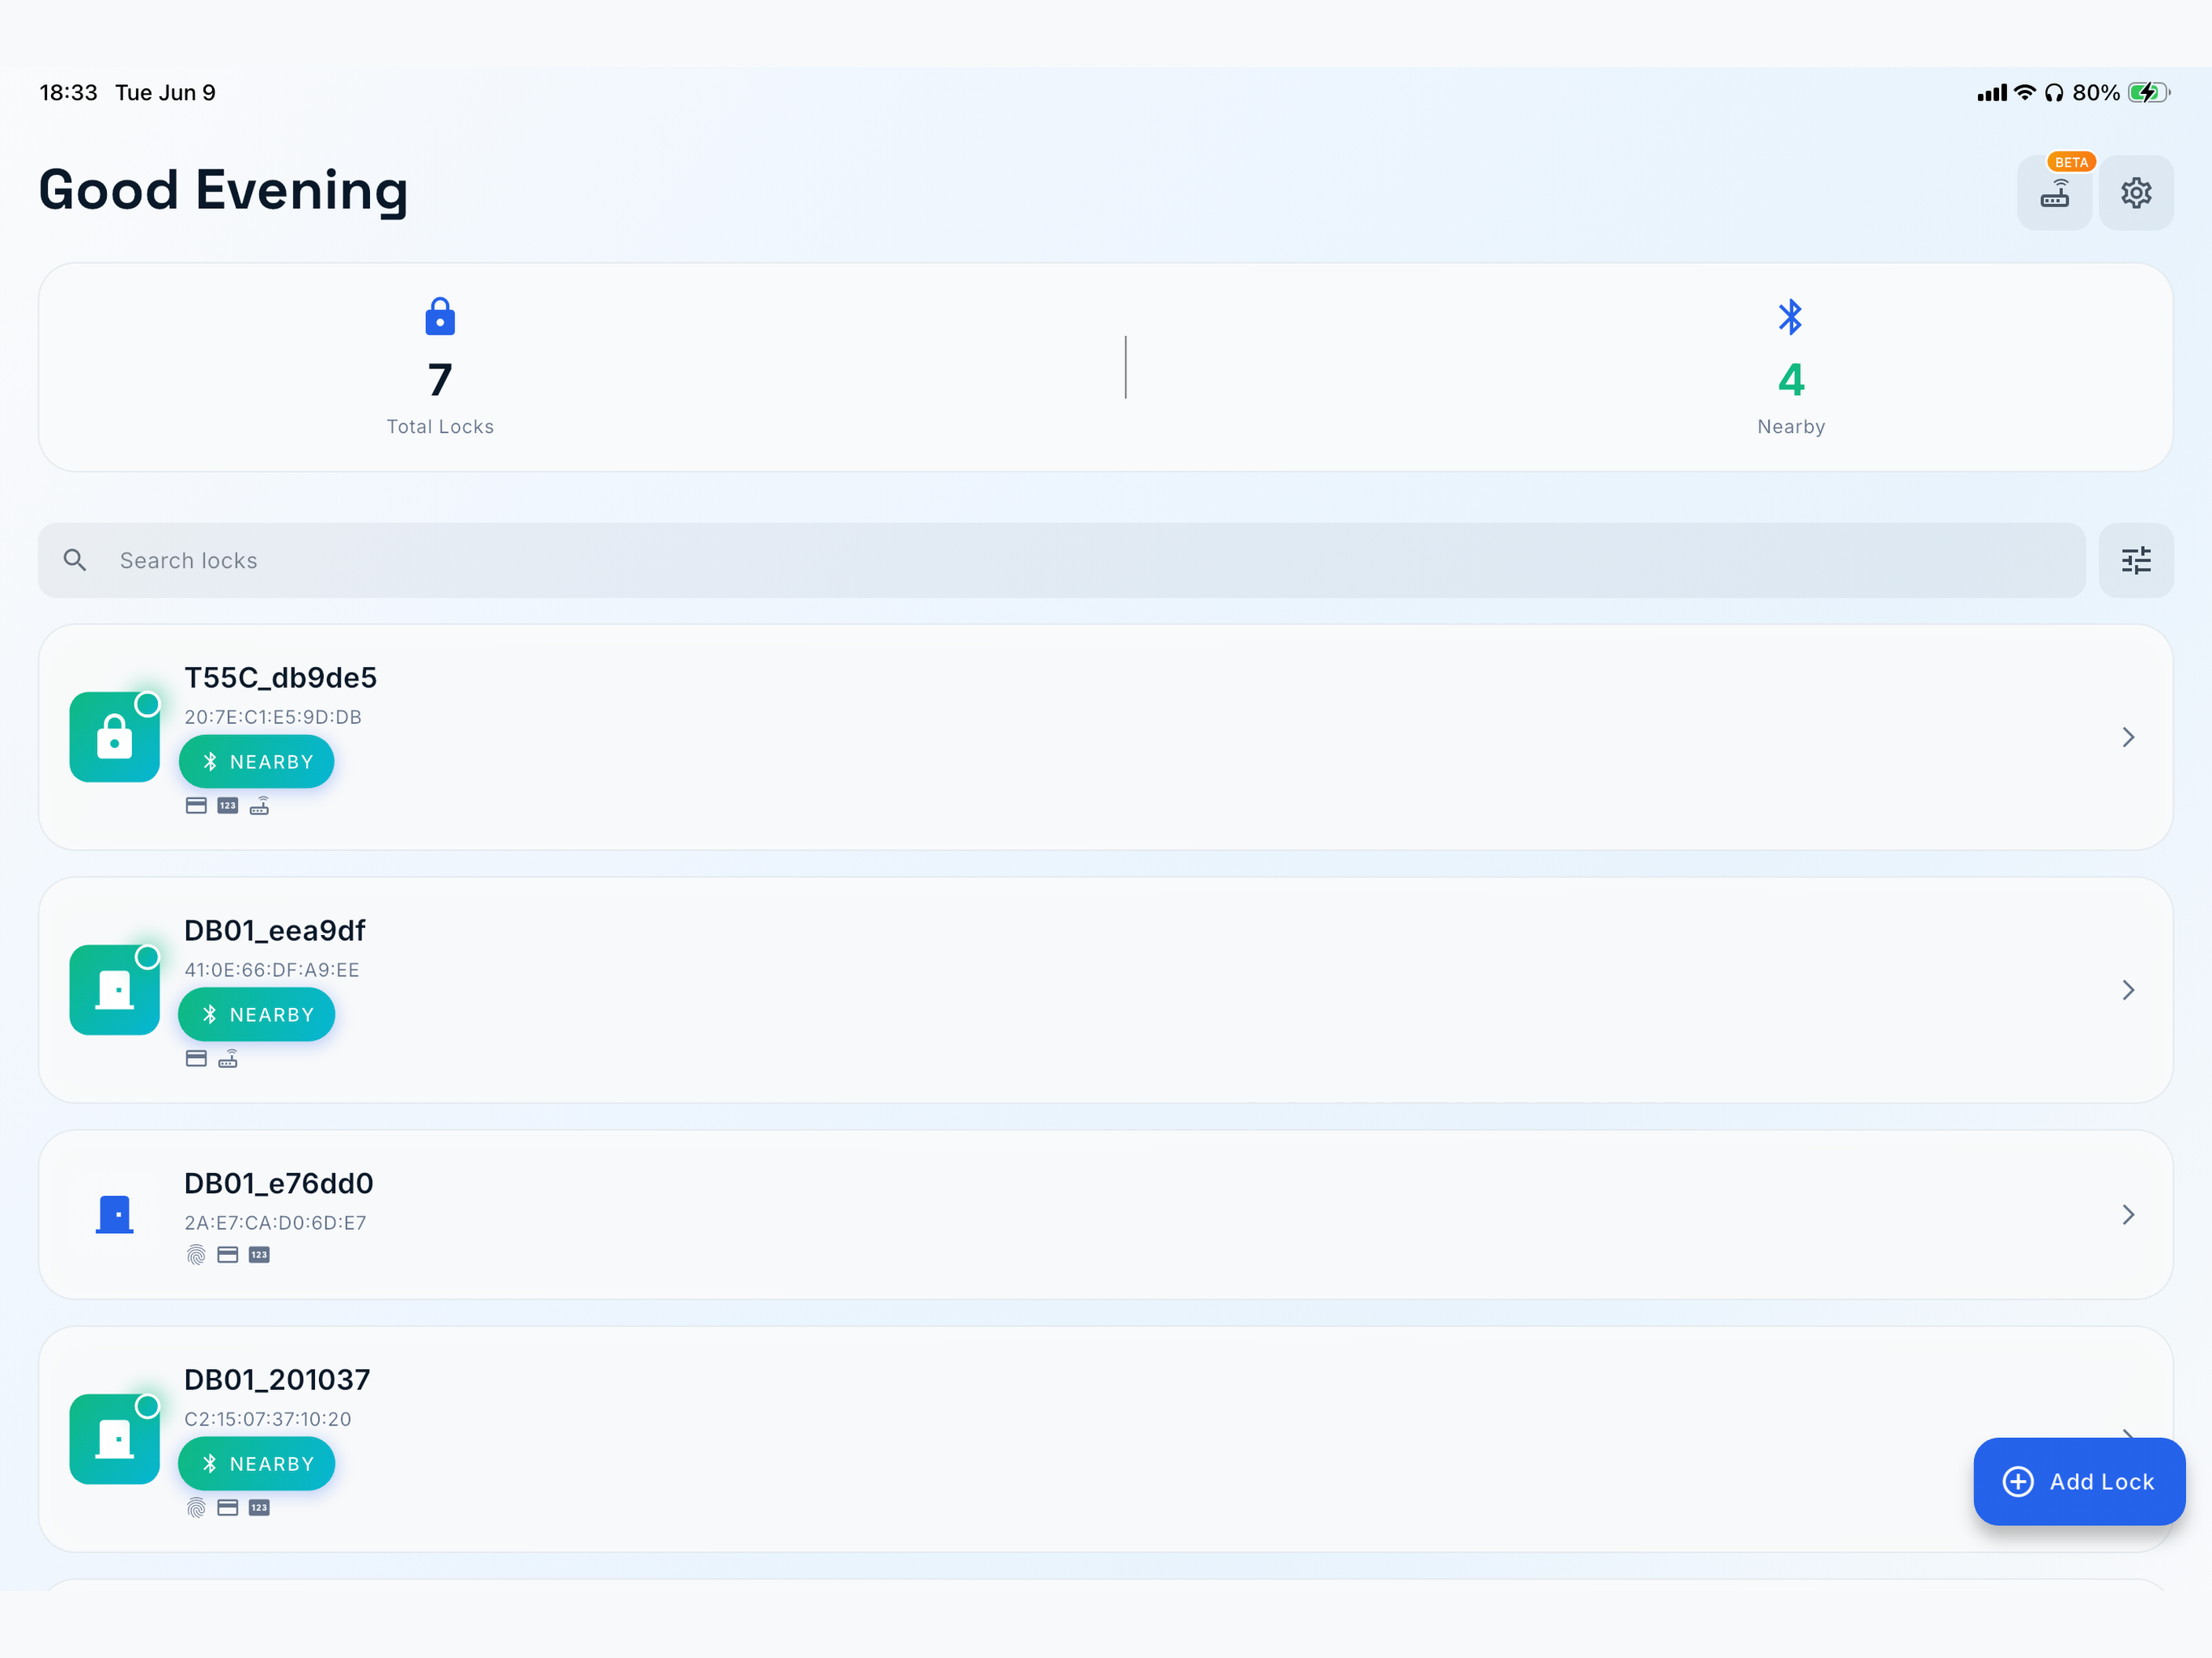Click the 123 passcode icon under DB01_e76dd0
Screen dimensions: 2212x1658
click(x=259, y=1255)
